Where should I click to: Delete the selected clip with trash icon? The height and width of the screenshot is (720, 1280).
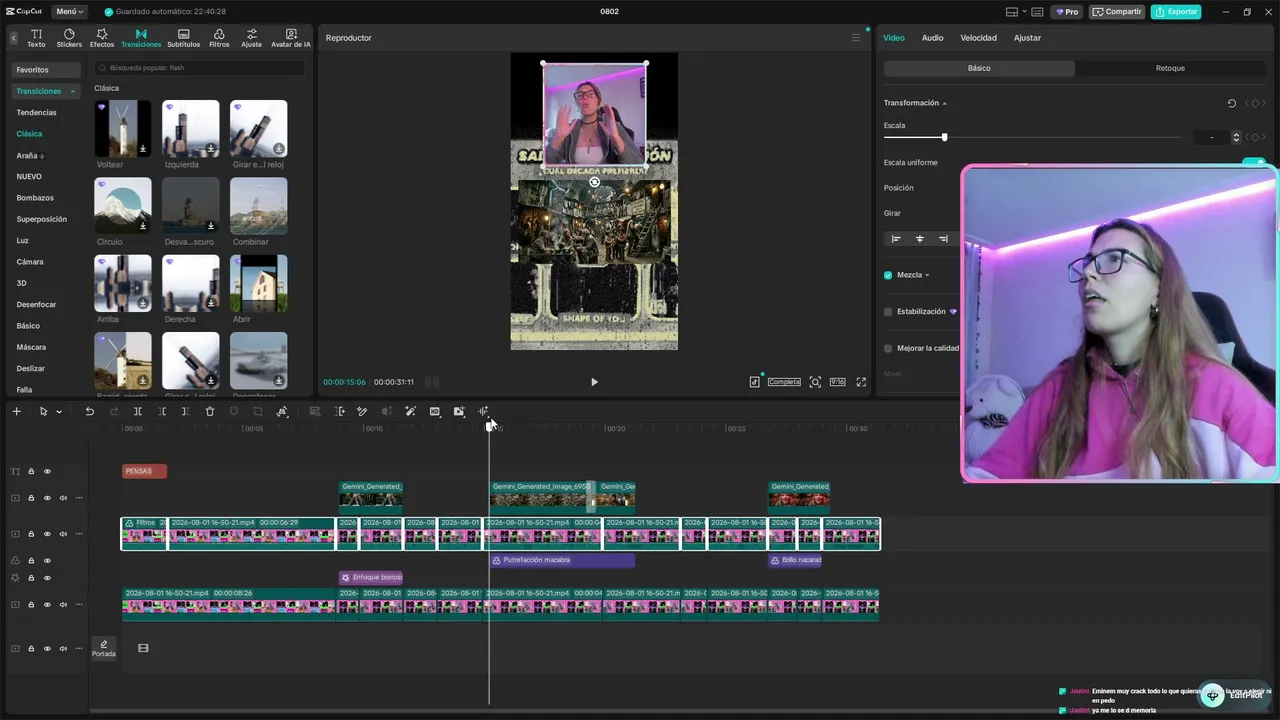point(210,411)
